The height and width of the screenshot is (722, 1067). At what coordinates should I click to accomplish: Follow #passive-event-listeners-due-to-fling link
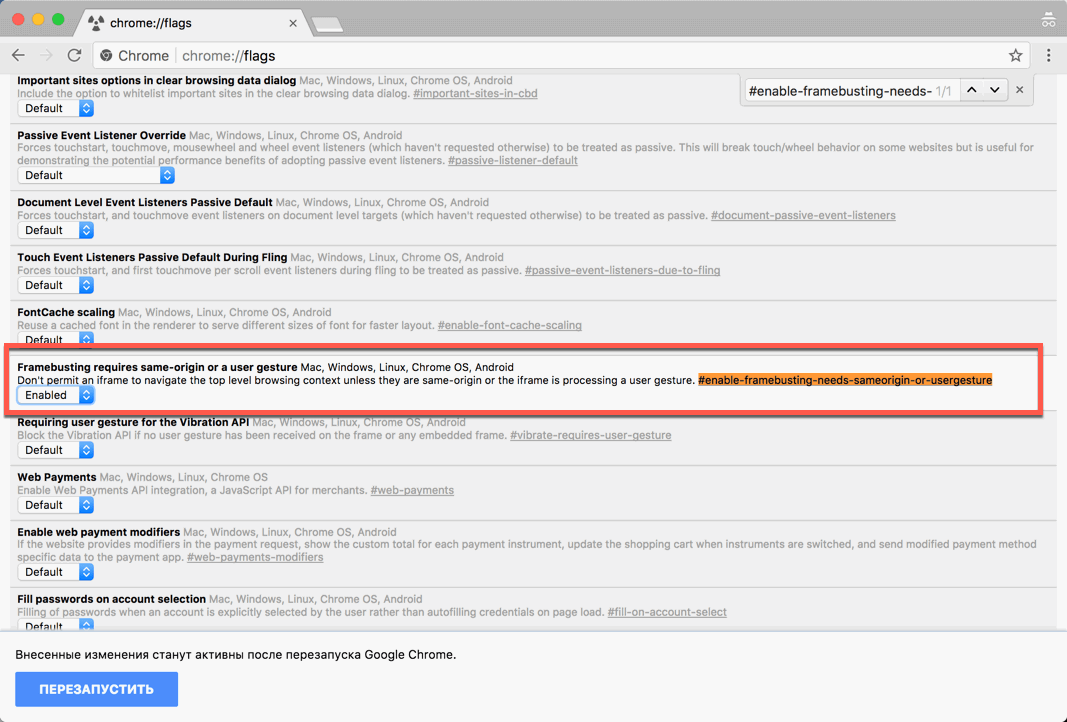pos(622,270)
